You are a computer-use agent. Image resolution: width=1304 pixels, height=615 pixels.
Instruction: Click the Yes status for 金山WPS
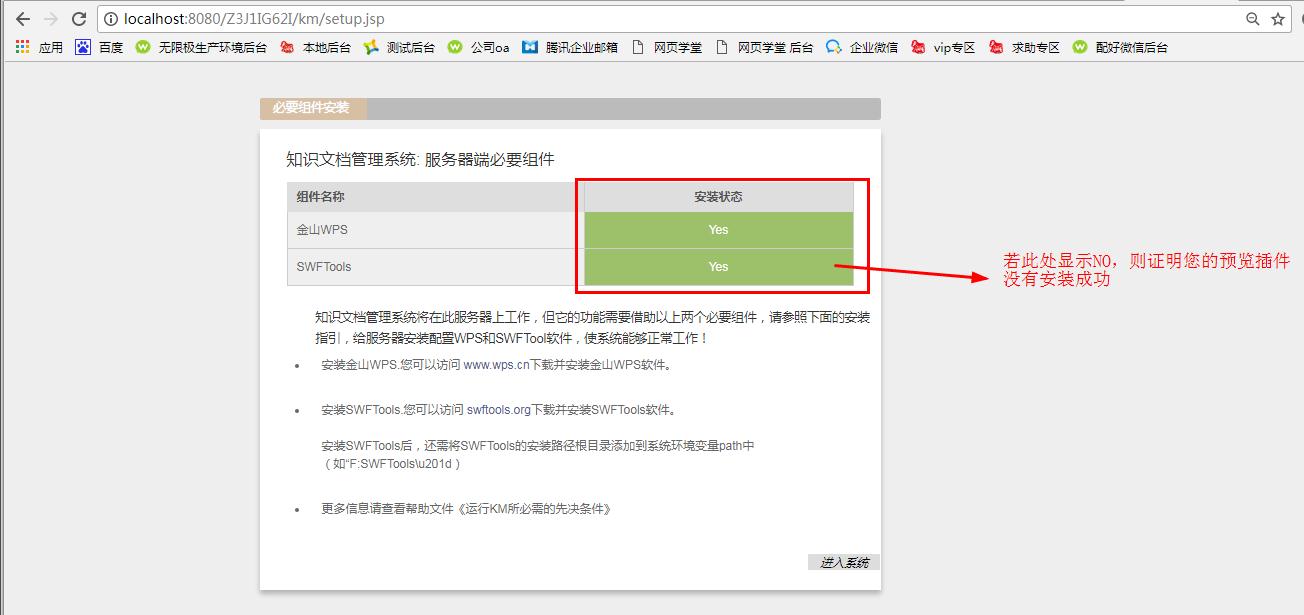click(x=719, y=230)
